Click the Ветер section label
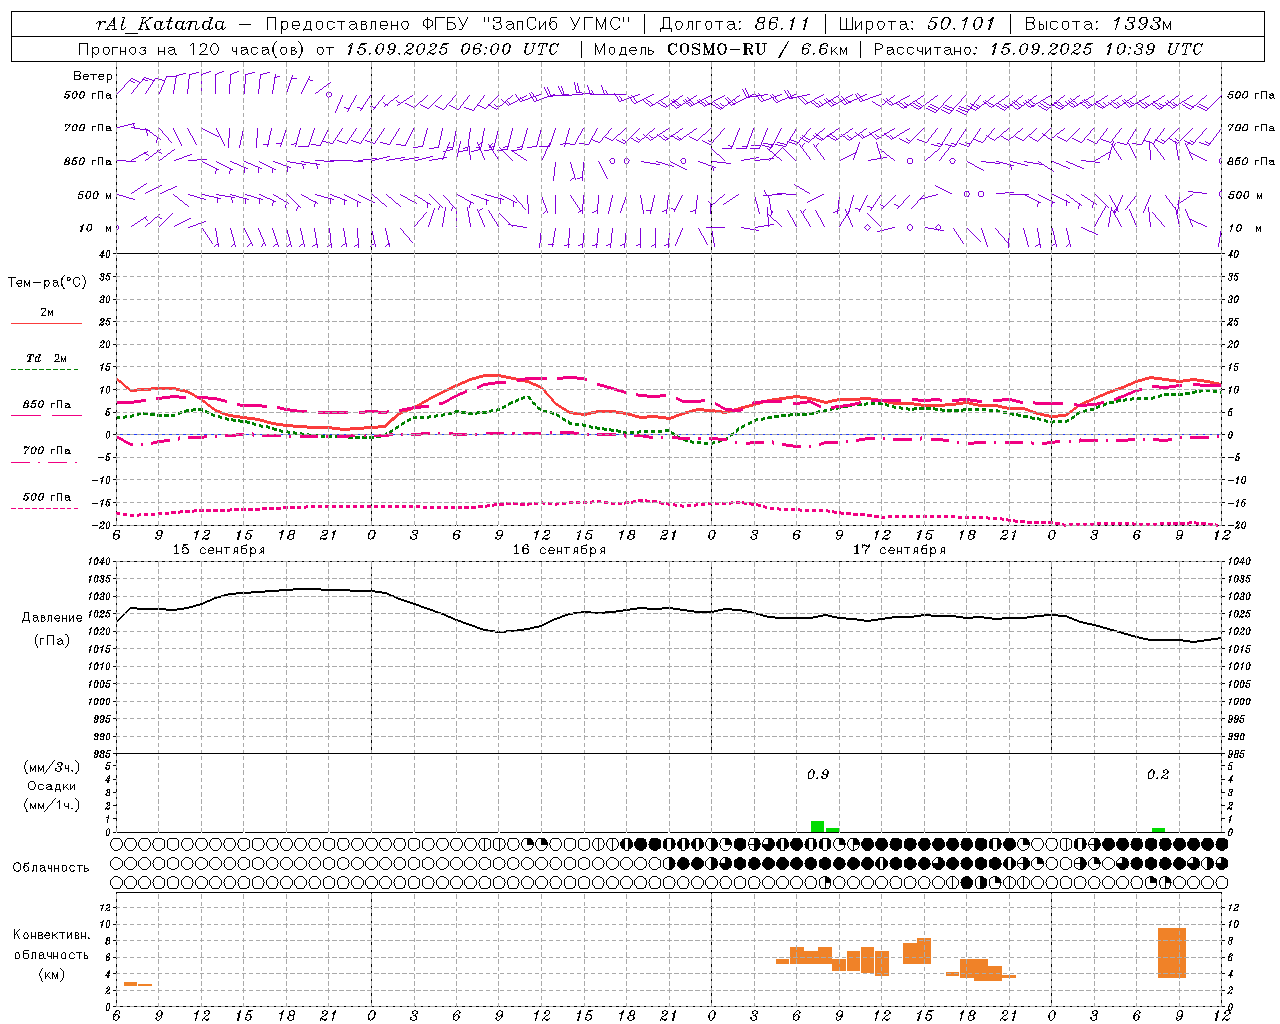 pyautogui.click(x=93, y=76)
